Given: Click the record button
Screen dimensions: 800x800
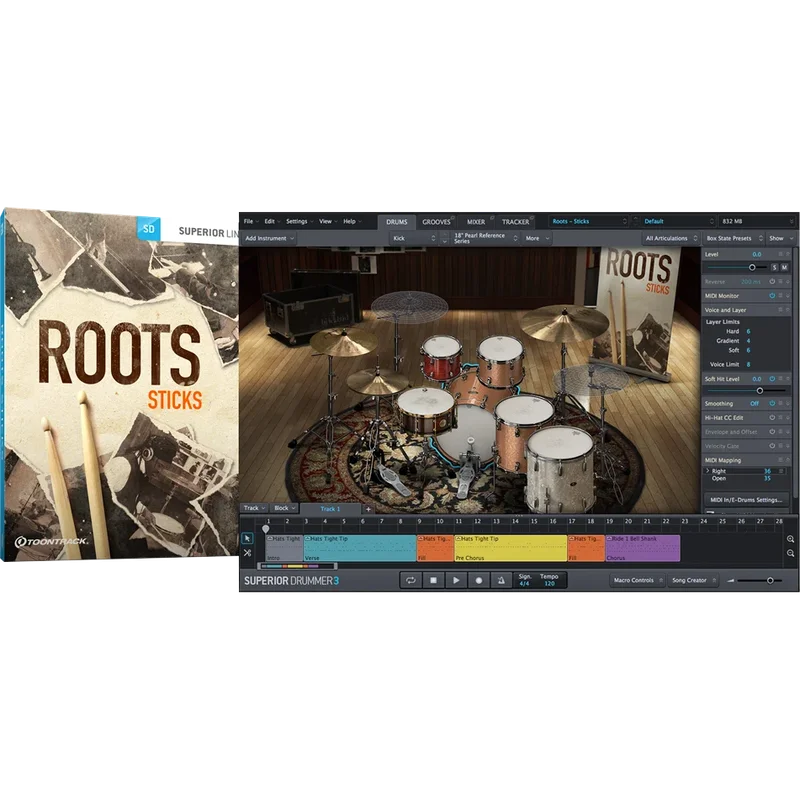Looking at the screenshot, I should [x=479, y=580].
